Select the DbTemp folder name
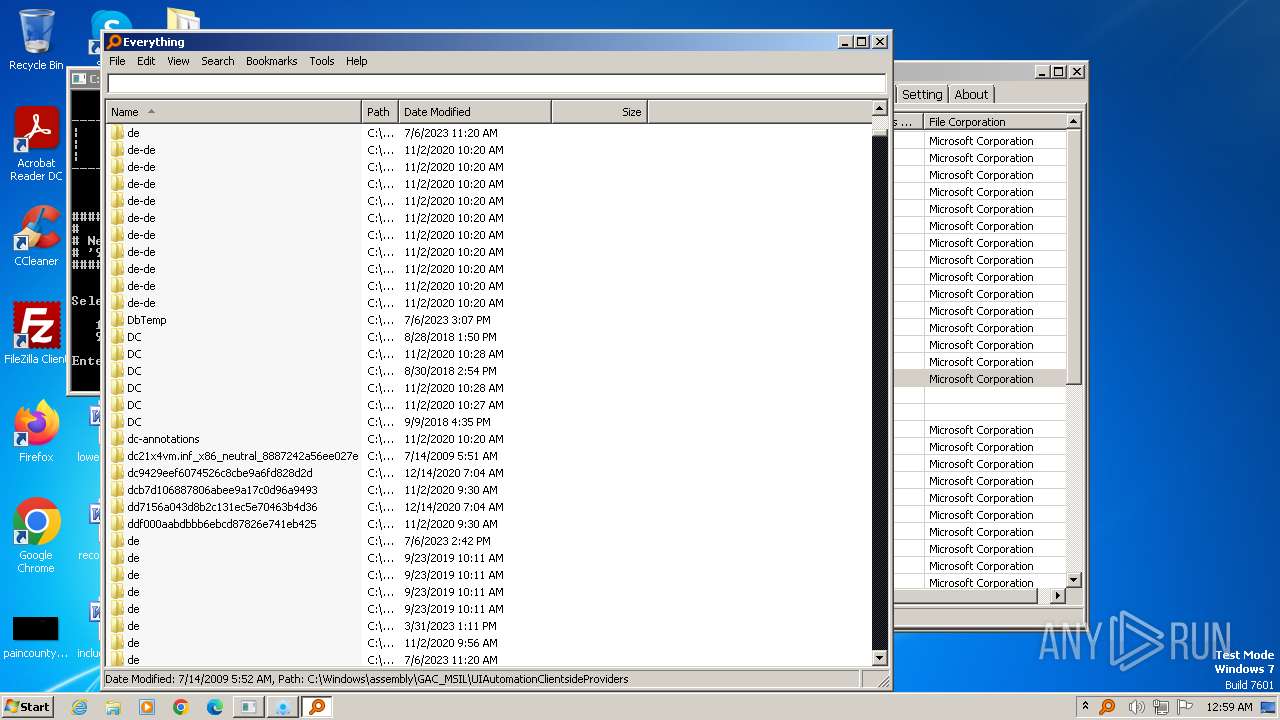 click(146, 320)
